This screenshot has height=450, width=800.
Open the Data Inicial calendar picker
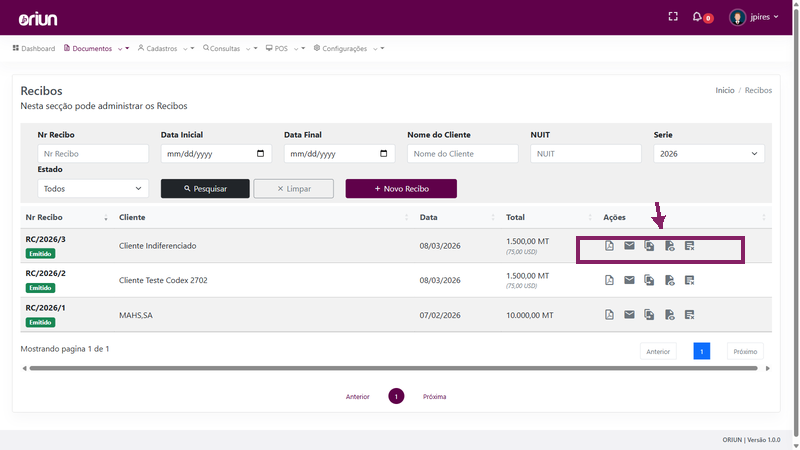(260, 154)
